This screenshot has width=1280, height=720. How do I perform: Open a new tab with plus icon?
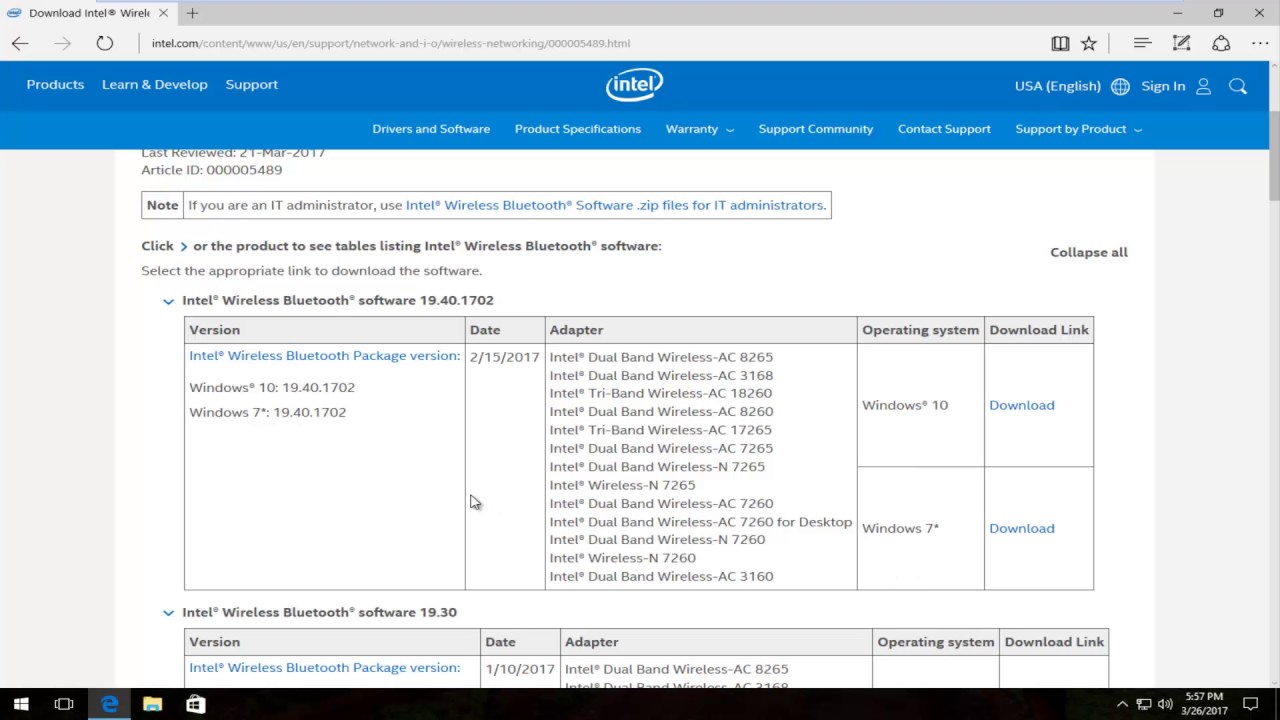(x=192, y=13)
